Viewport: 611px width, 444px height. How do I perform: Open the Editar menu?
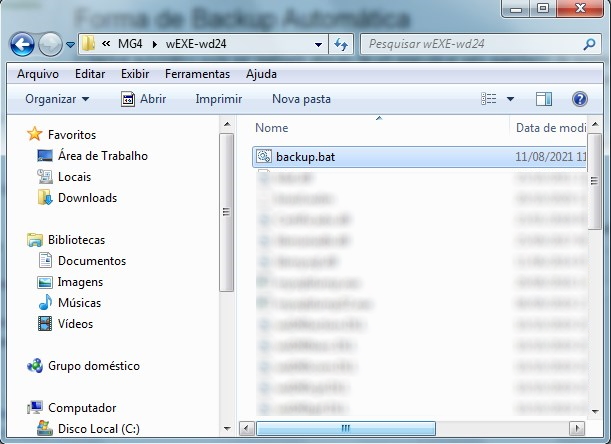[90, 74]
